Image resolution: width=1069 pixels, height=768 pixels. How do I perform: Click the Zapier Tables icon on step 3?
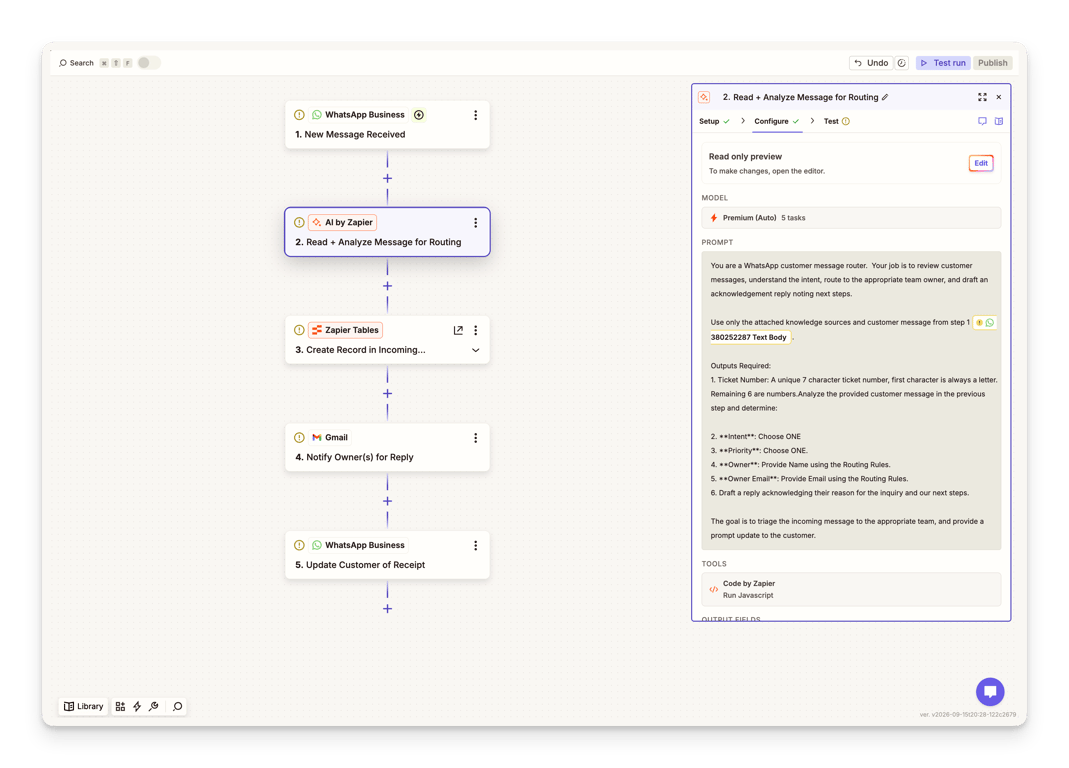[x=316, y=330]
